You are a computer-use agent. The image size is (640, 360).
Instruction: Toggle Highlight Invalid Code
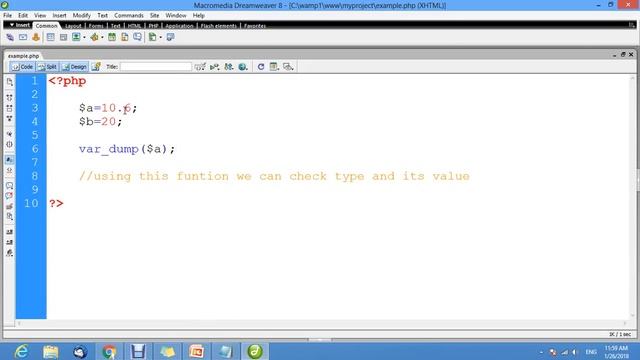pos(9,170)
